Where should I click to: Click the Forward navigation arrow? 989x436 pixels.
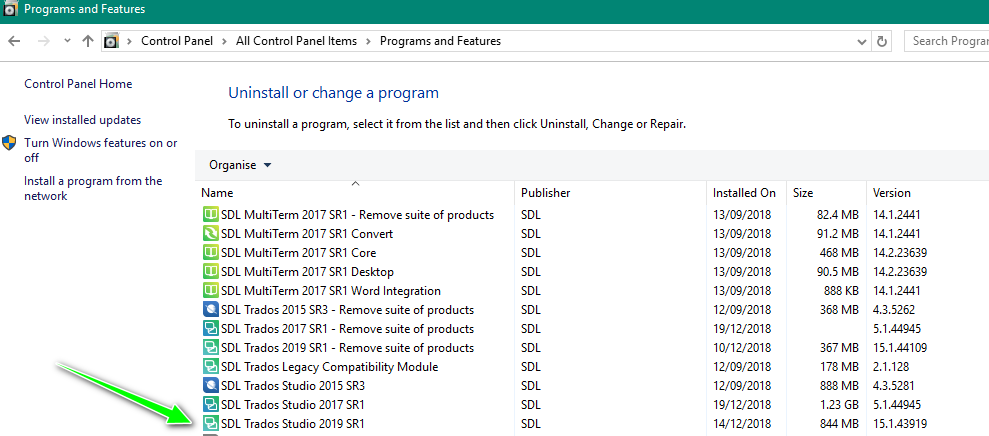pyautogui.click(x=44, y=41)
